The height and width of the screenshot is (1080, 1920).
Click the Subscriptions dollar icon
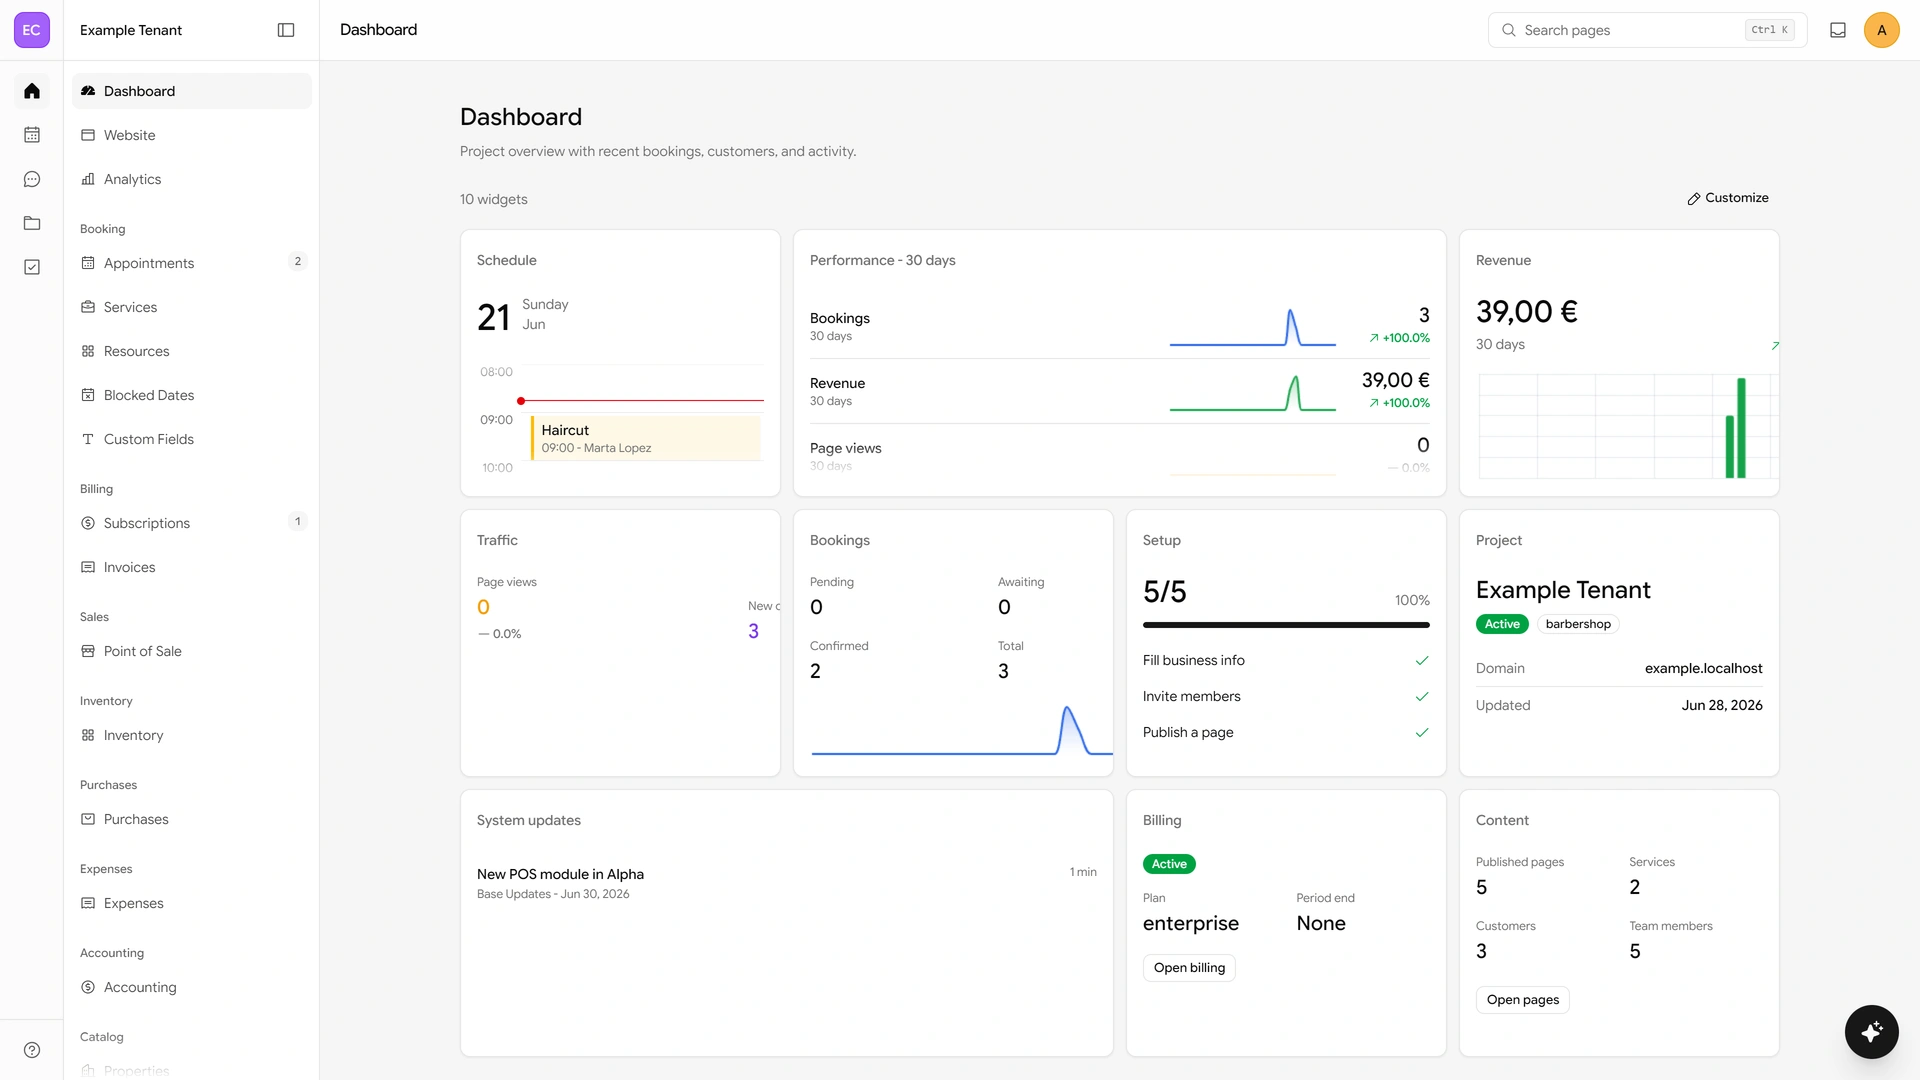[x=88, y=523]
